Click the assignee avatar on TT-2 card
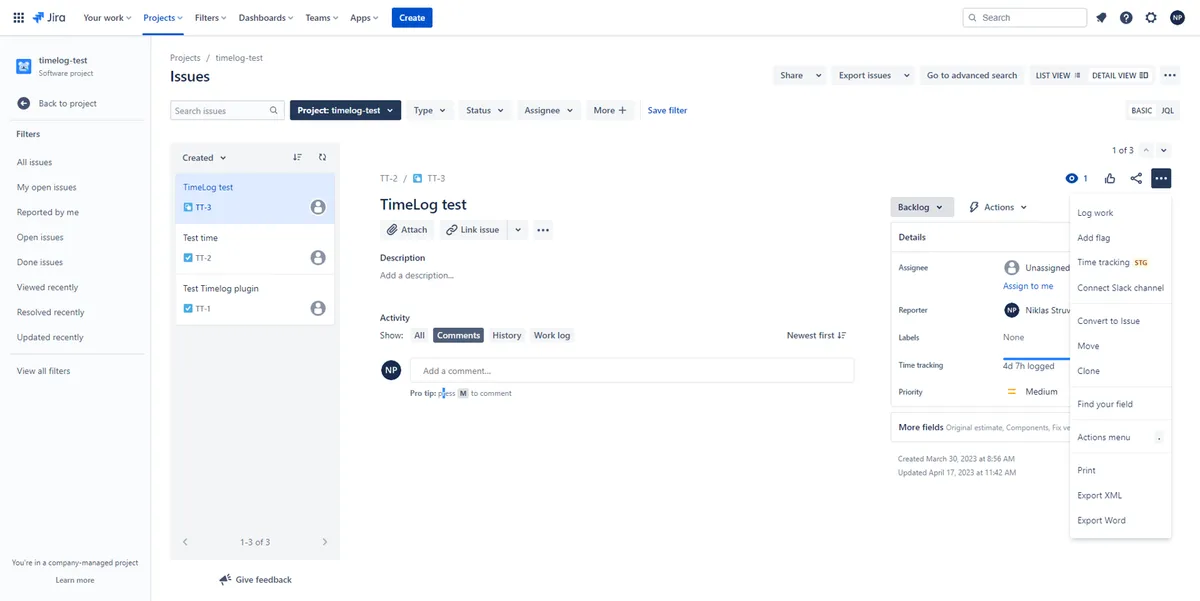This screenshot has height=601, width=1200. click(318, 257)
